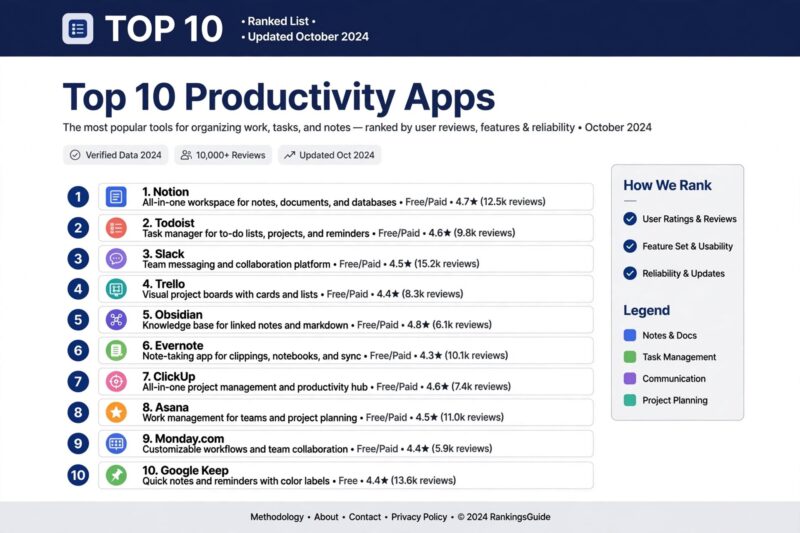The image size is (800, 533).
Task: Click Obsidian's '4.8★ (6.1k reviews)' rating
Action: coord(449,324)
